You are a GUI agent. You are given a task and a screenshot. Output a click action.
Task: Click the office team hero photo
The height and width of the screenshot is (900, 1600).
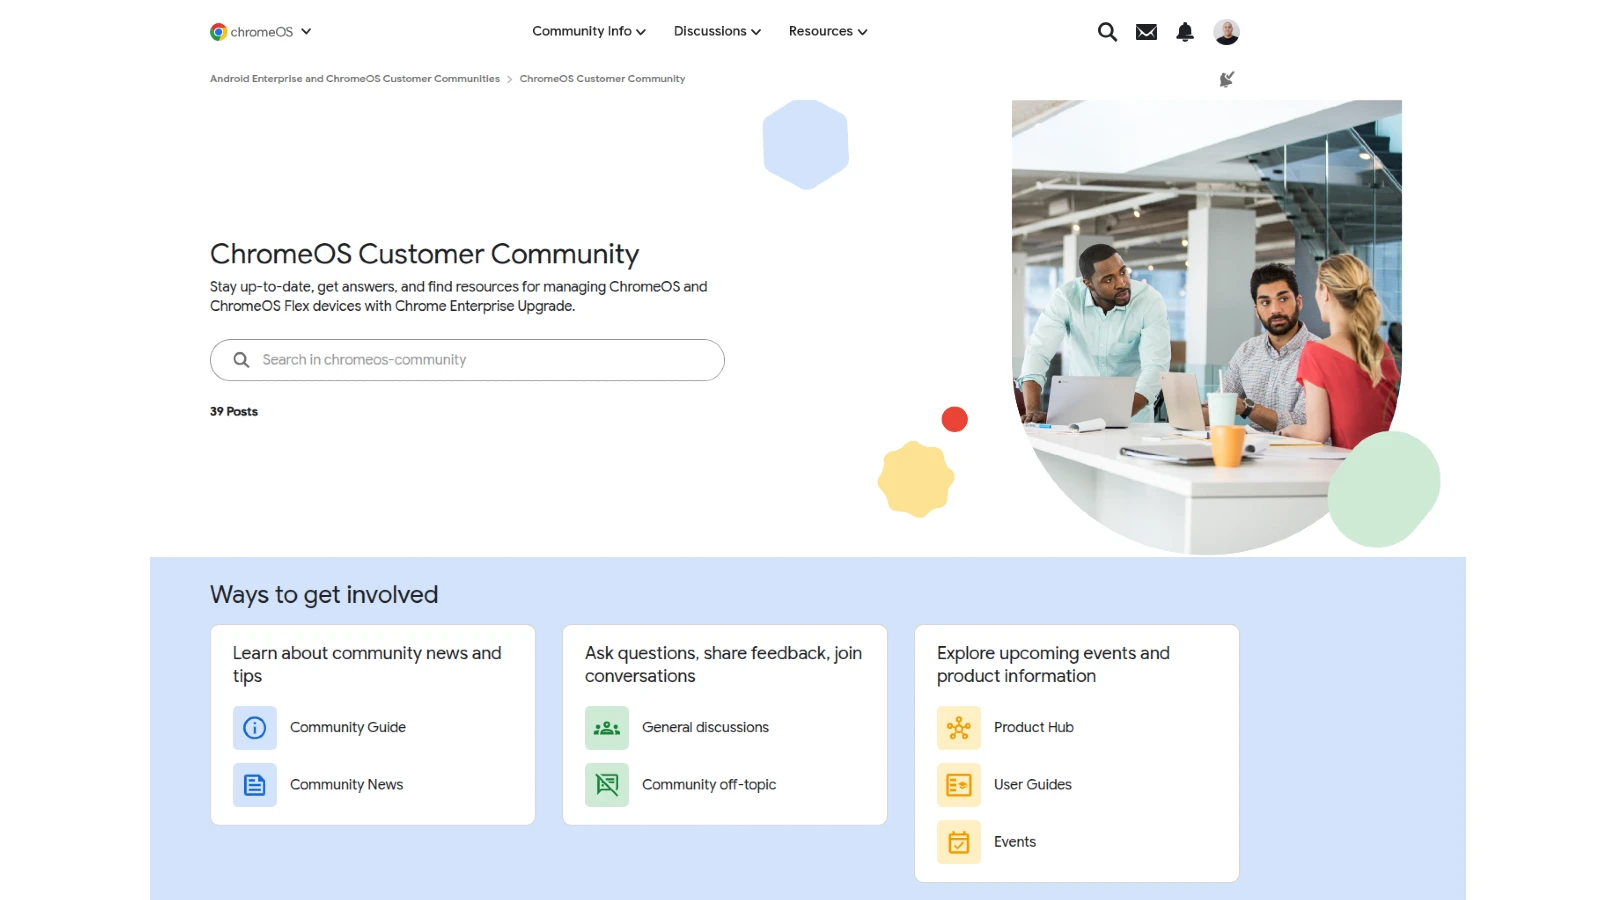coord(1207,327)
